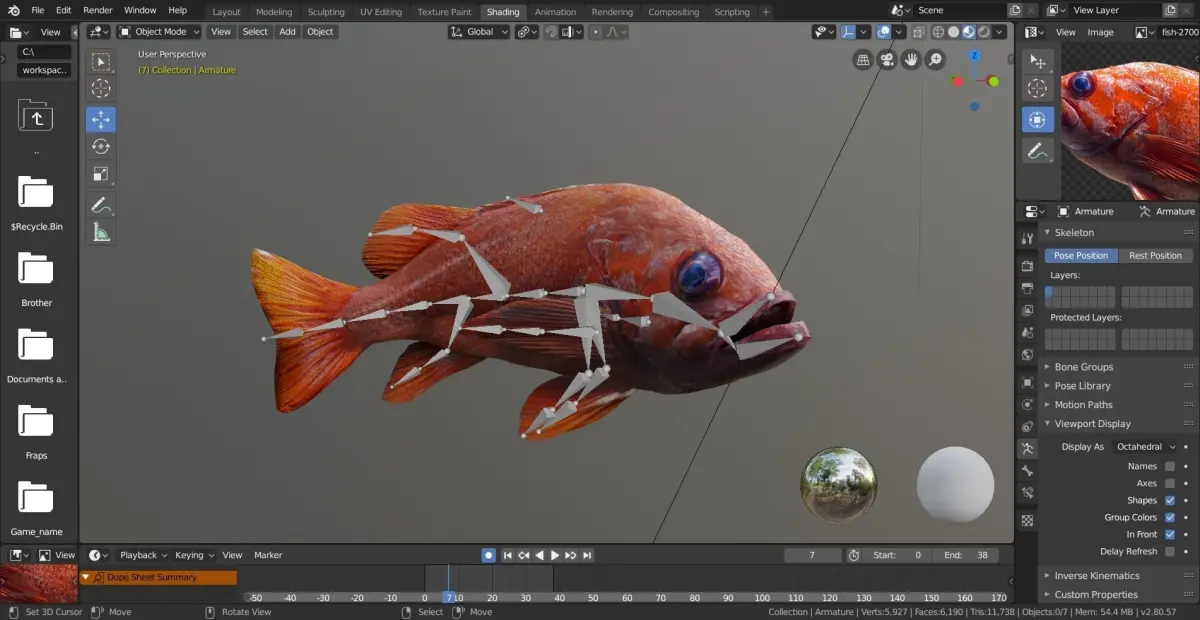The image size is (1200, 620).
Task: Expand the Bone Groups panel
Action: point(1083,367)
